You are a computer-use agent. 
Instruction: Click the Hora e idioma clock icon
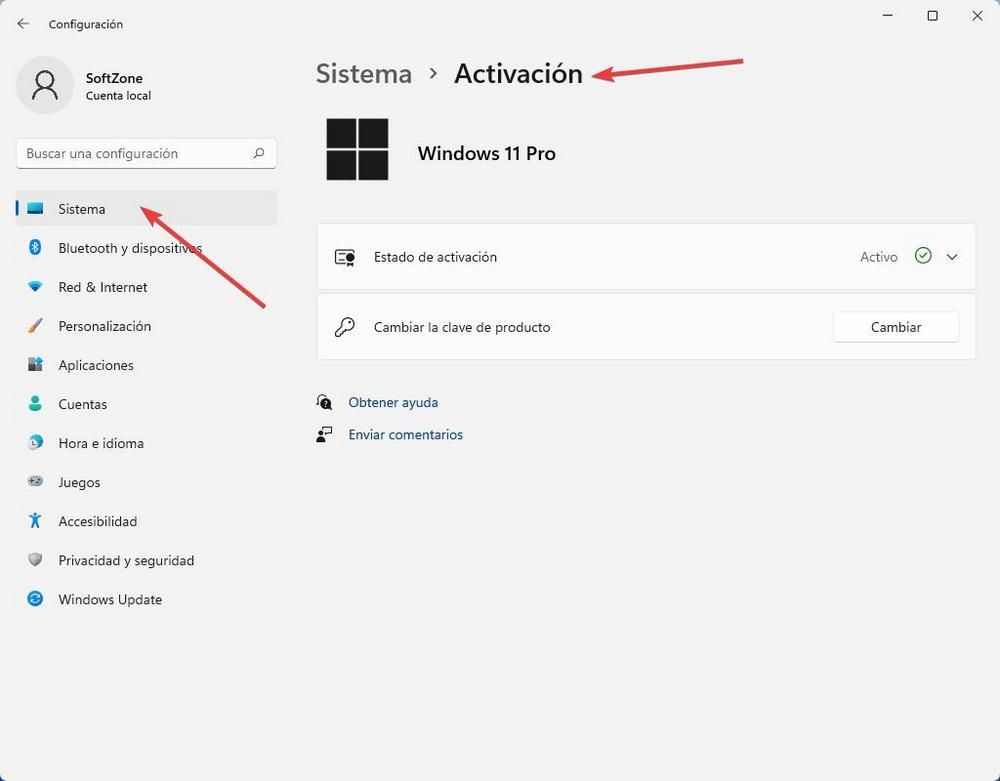pos(35,442)
